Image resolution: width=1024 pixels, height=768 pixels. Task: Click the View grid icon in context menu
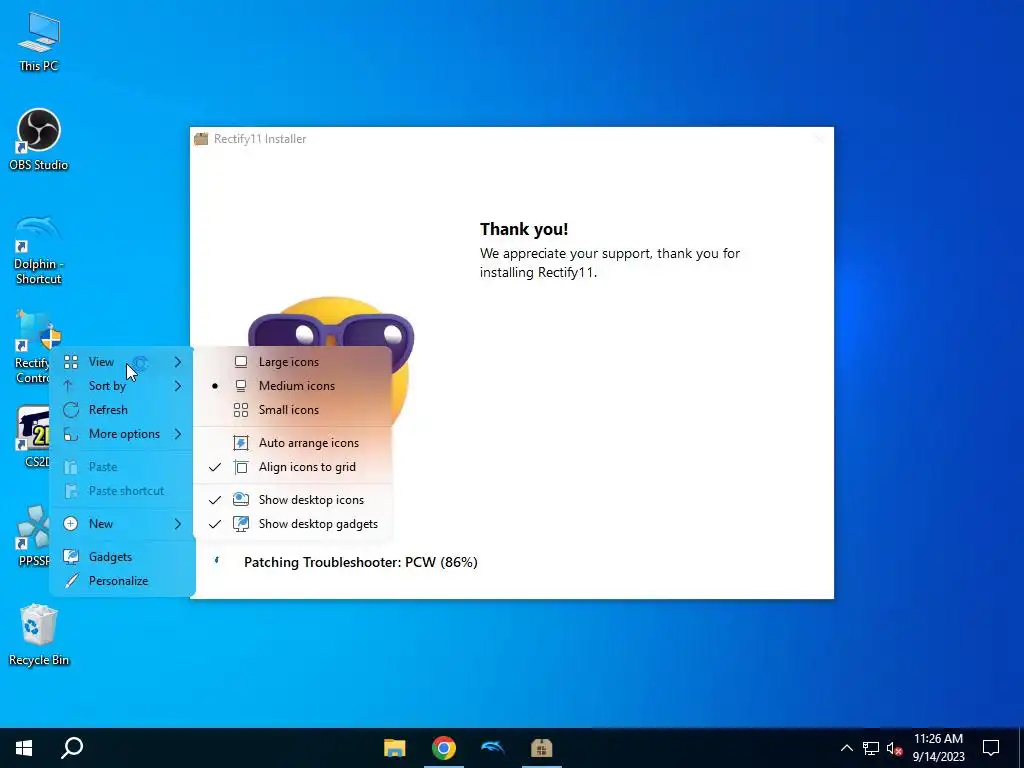(x=71, y=362)
